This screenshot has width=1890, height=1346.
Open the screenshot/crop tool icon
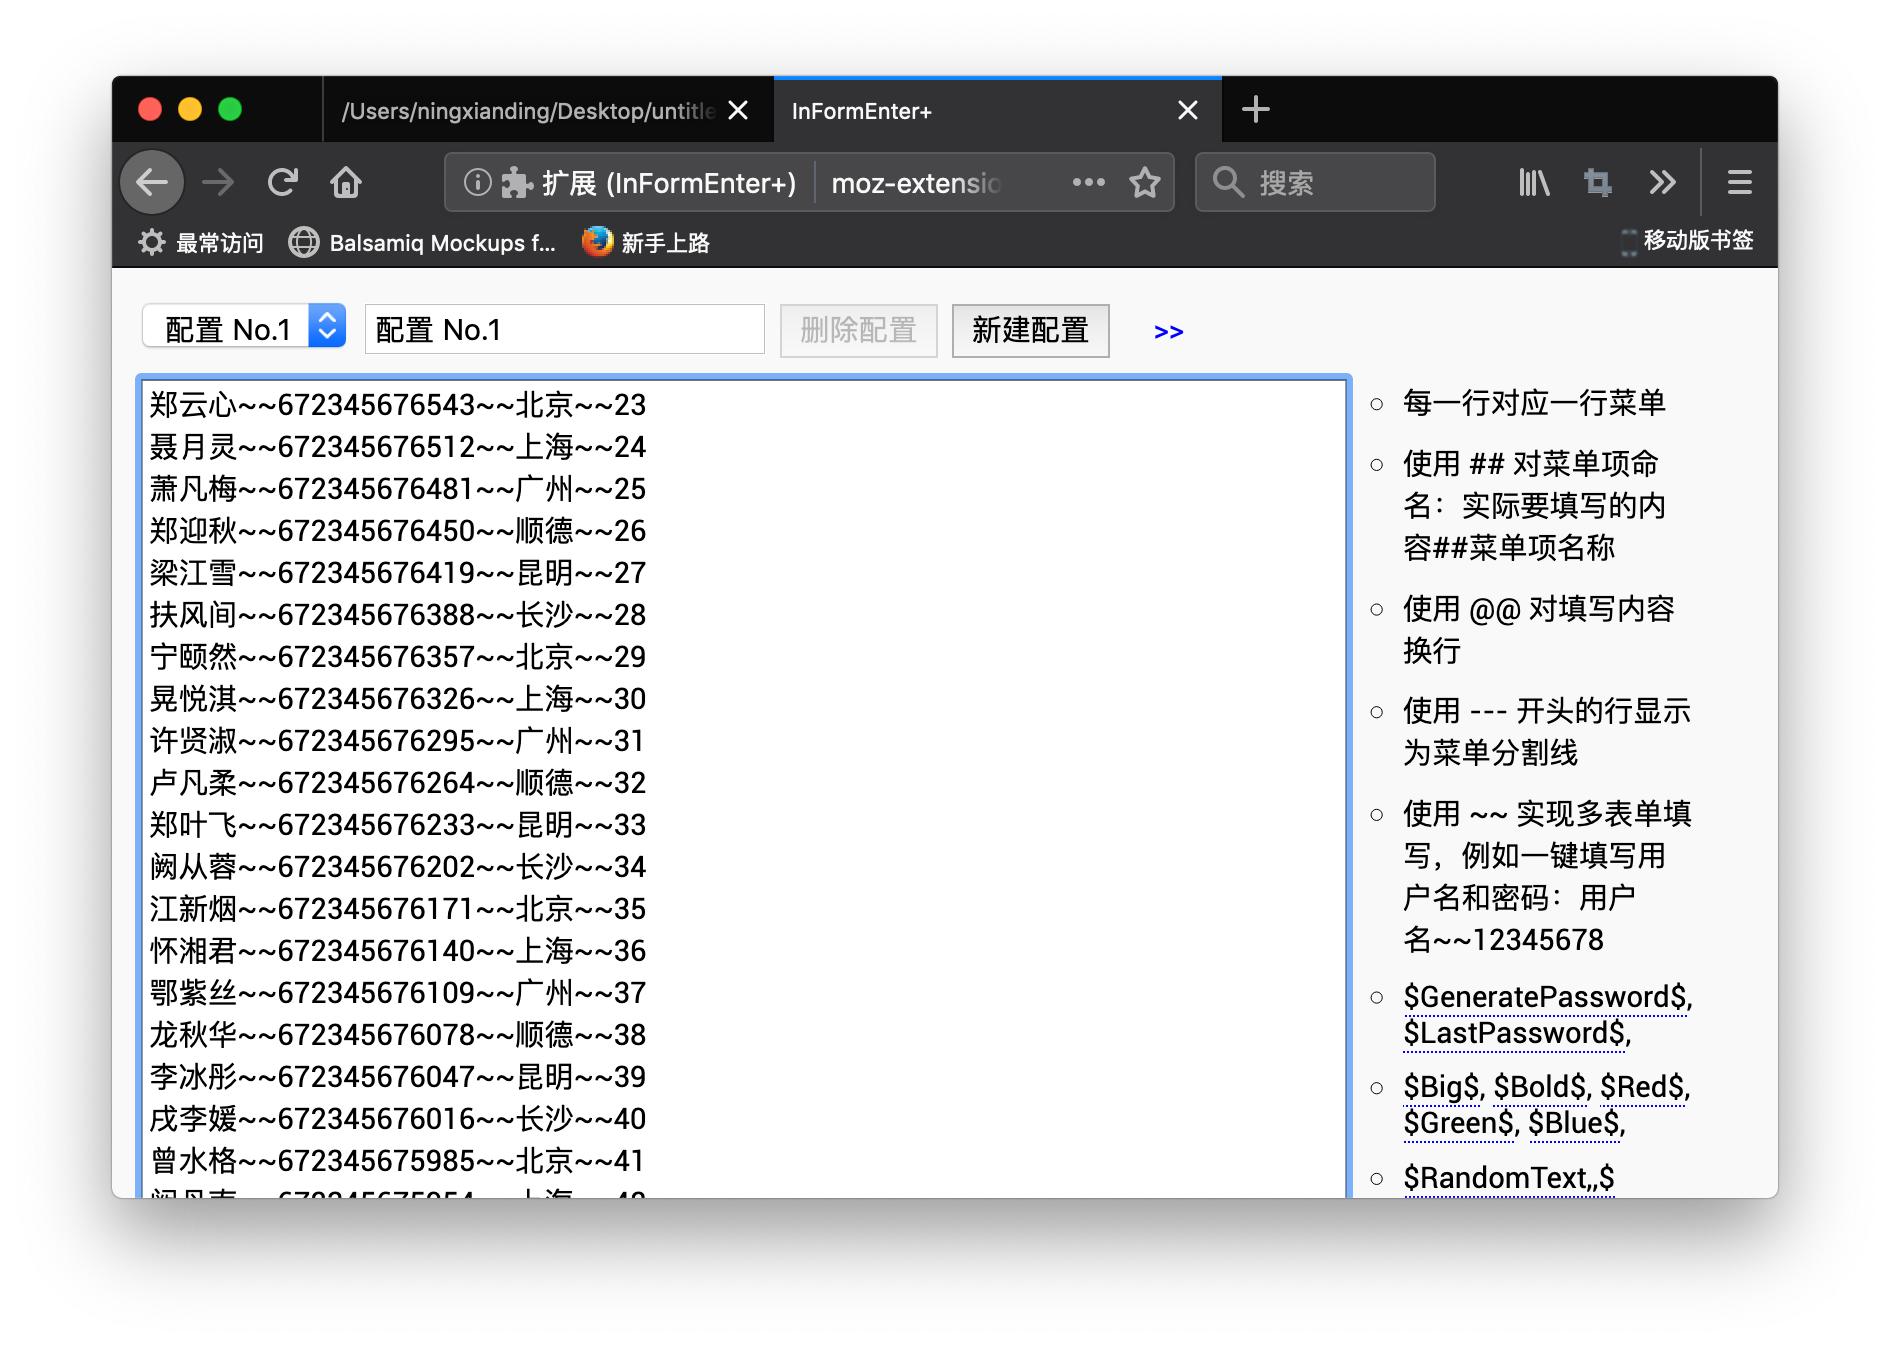point(1598,182)
